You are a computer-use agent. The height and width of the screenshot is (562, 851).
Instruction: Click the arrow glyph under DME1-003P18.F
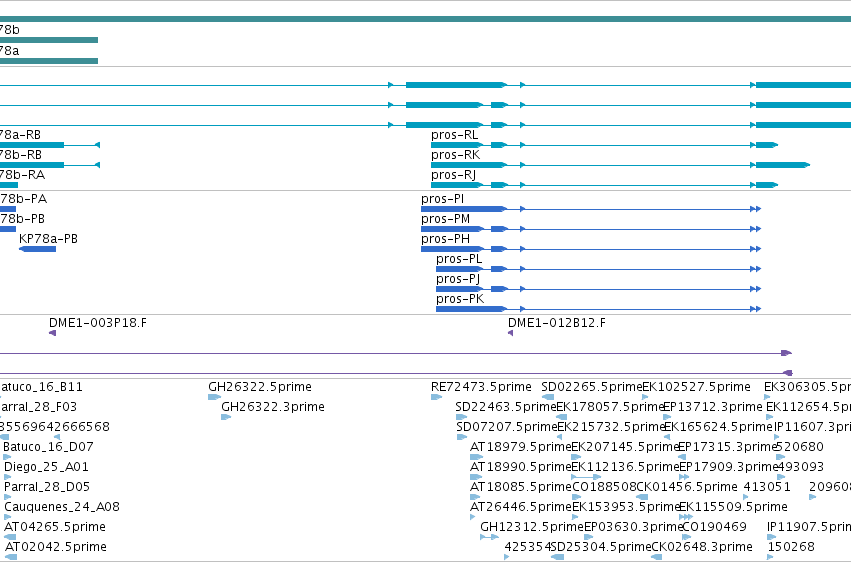coord(53,333)
